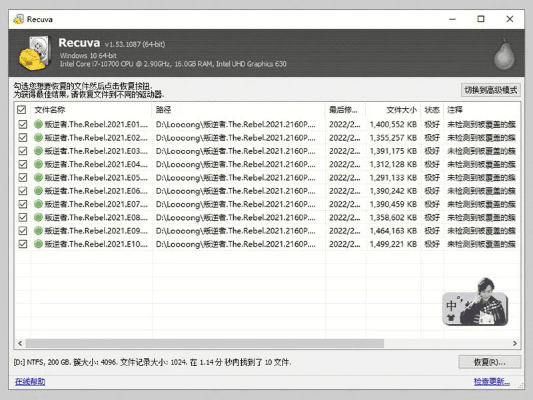
Task: Click green status dot of E08 file
Action: 38,218
